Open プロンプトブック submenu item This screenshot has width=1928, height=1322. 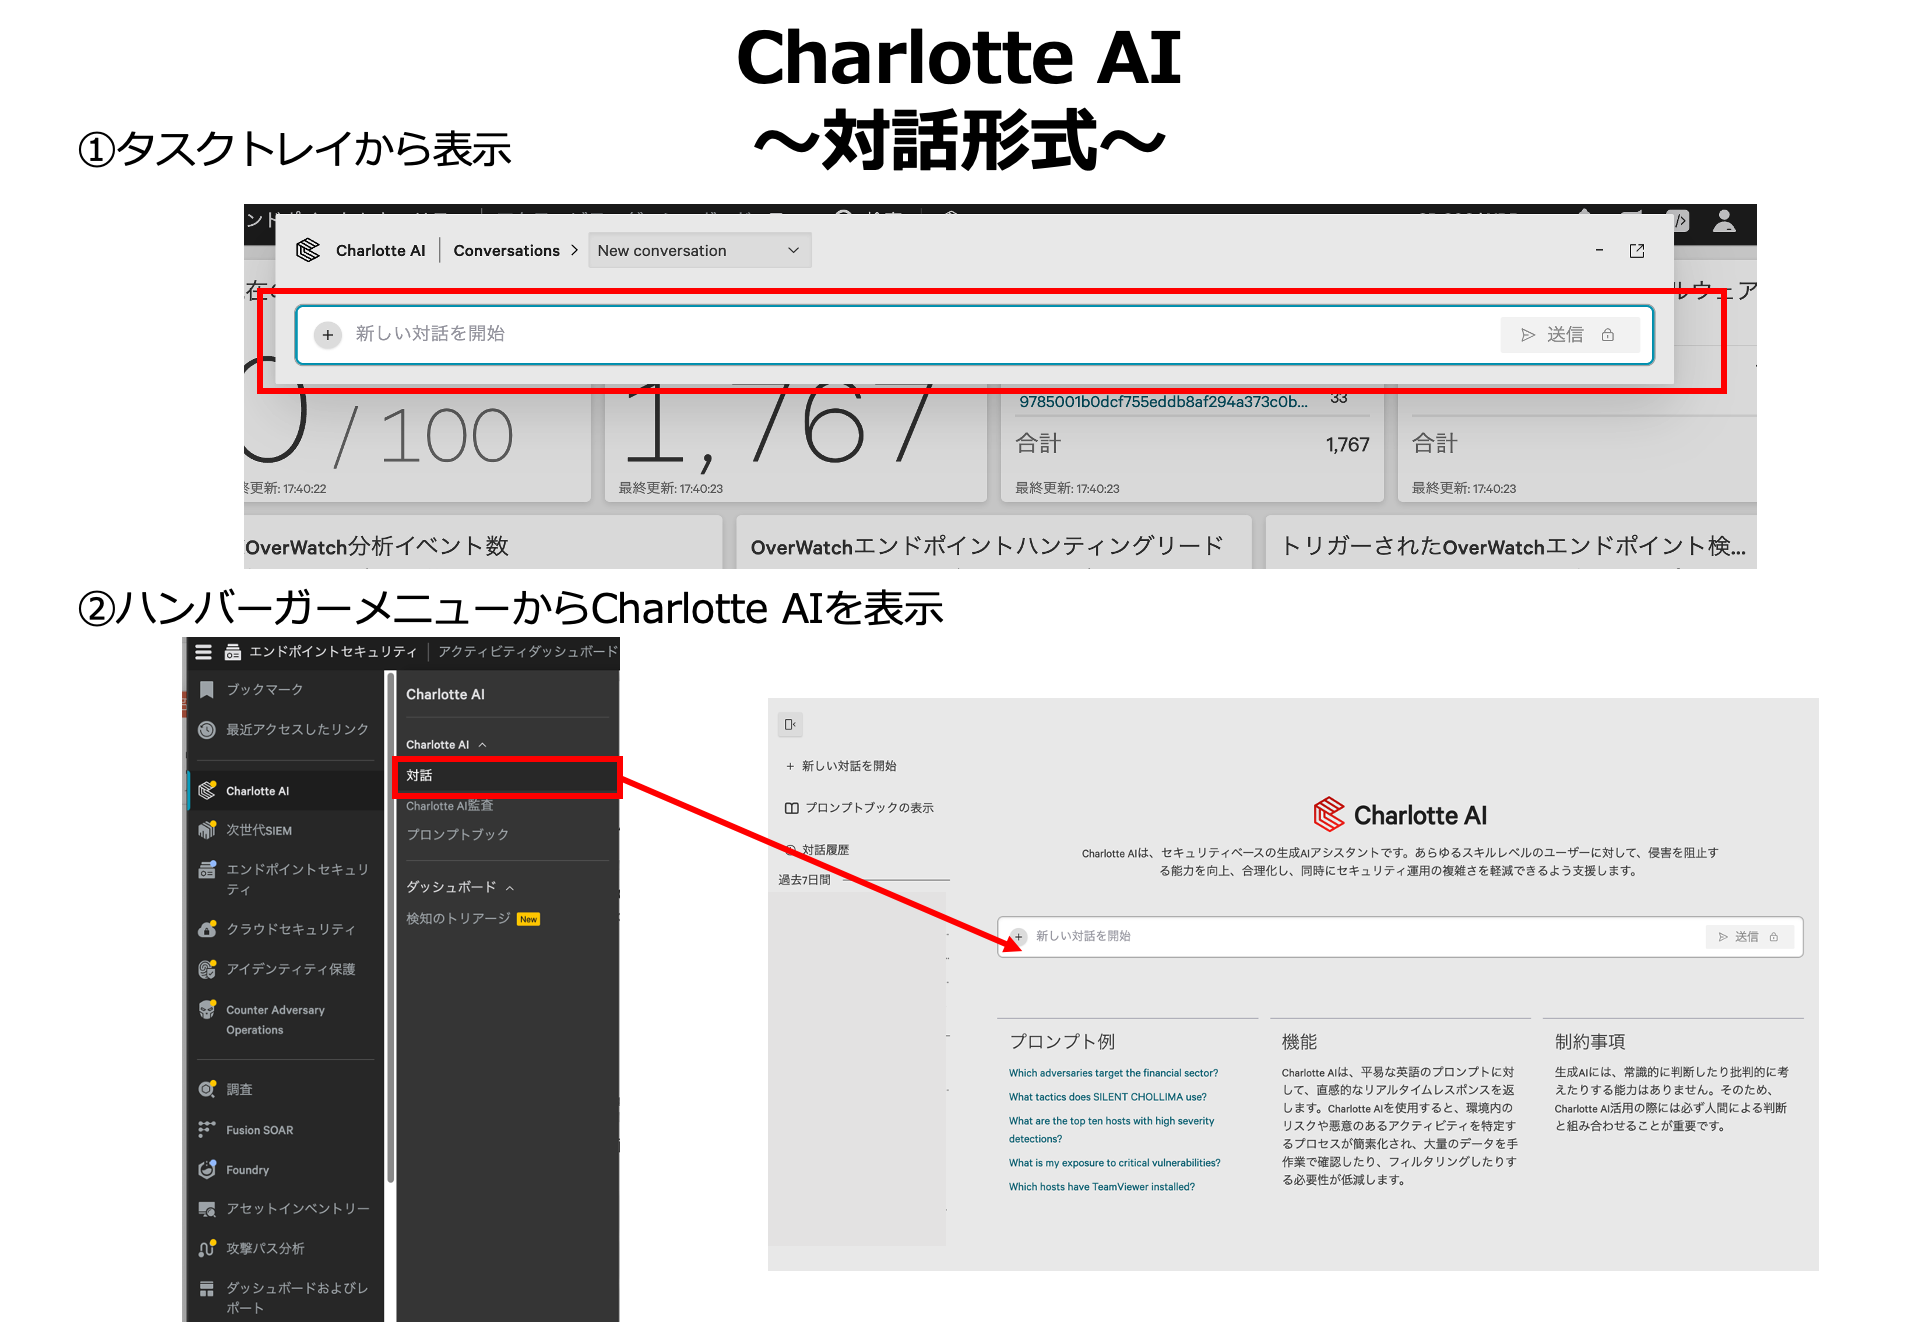[x=457, y=834]
